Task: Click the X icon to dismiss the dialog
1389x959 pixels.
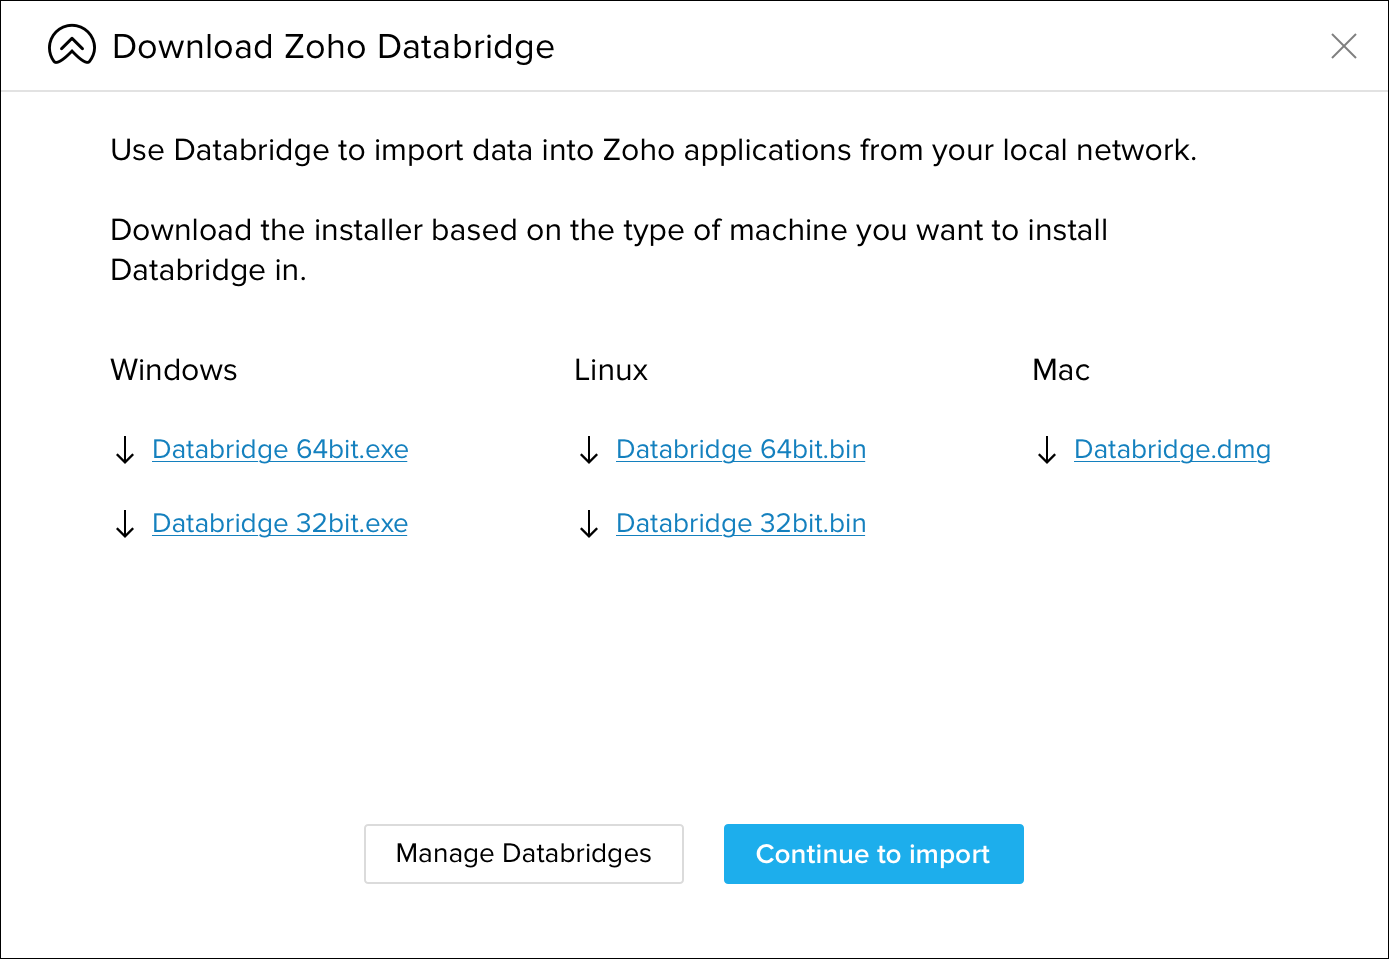Action: pos(1344,46)
